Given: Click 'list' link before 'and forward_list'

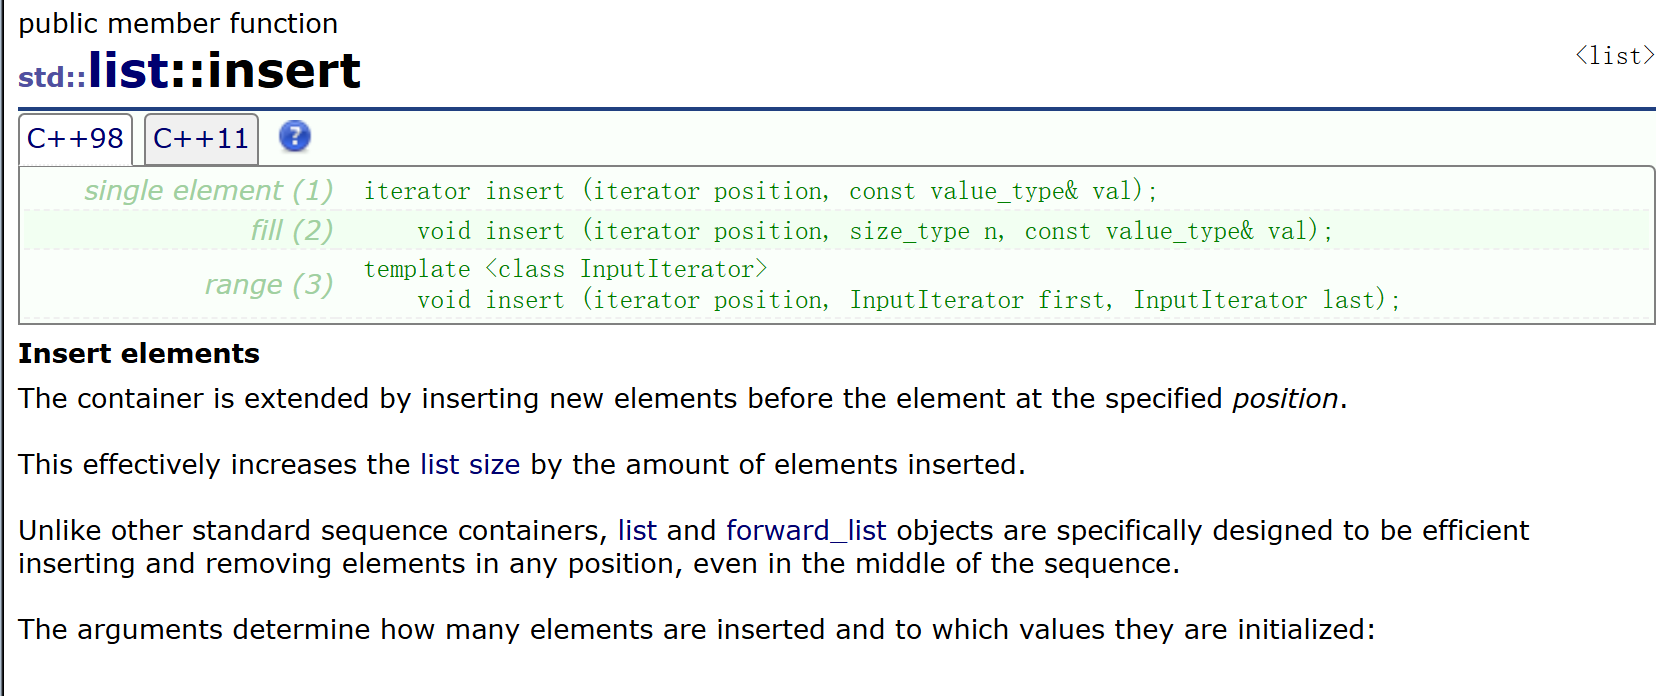Looking at the screenshot, I should (637, 531).
